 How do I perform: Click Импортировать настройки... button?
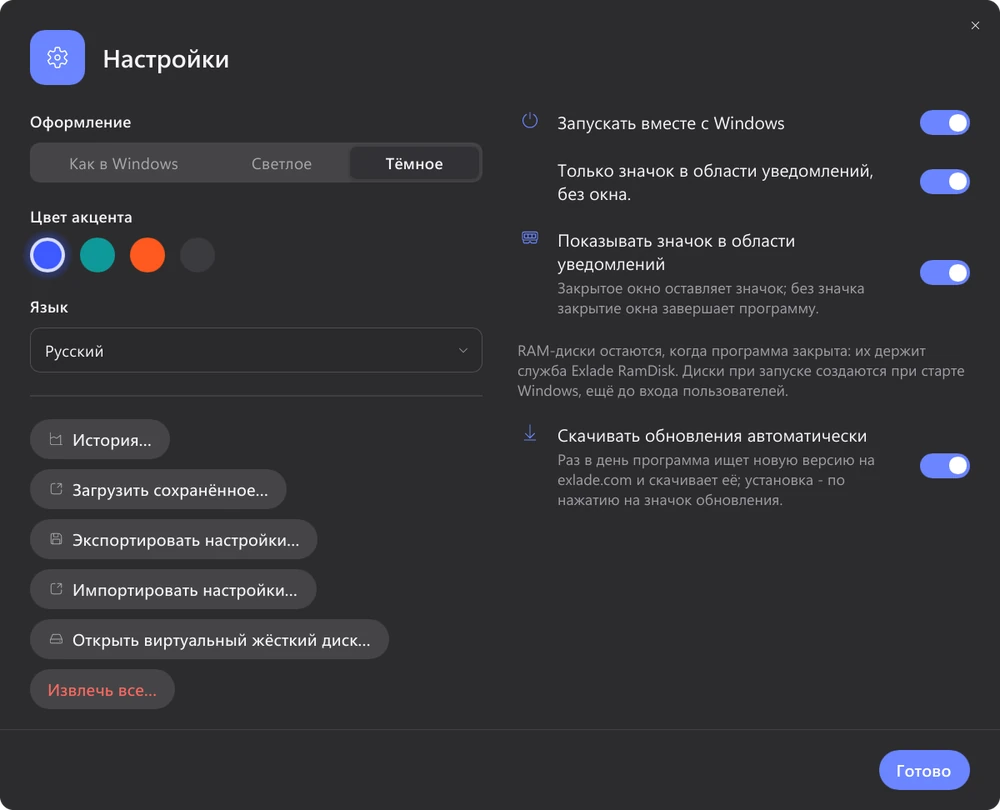pyautogui.click(x=173, y=589)
